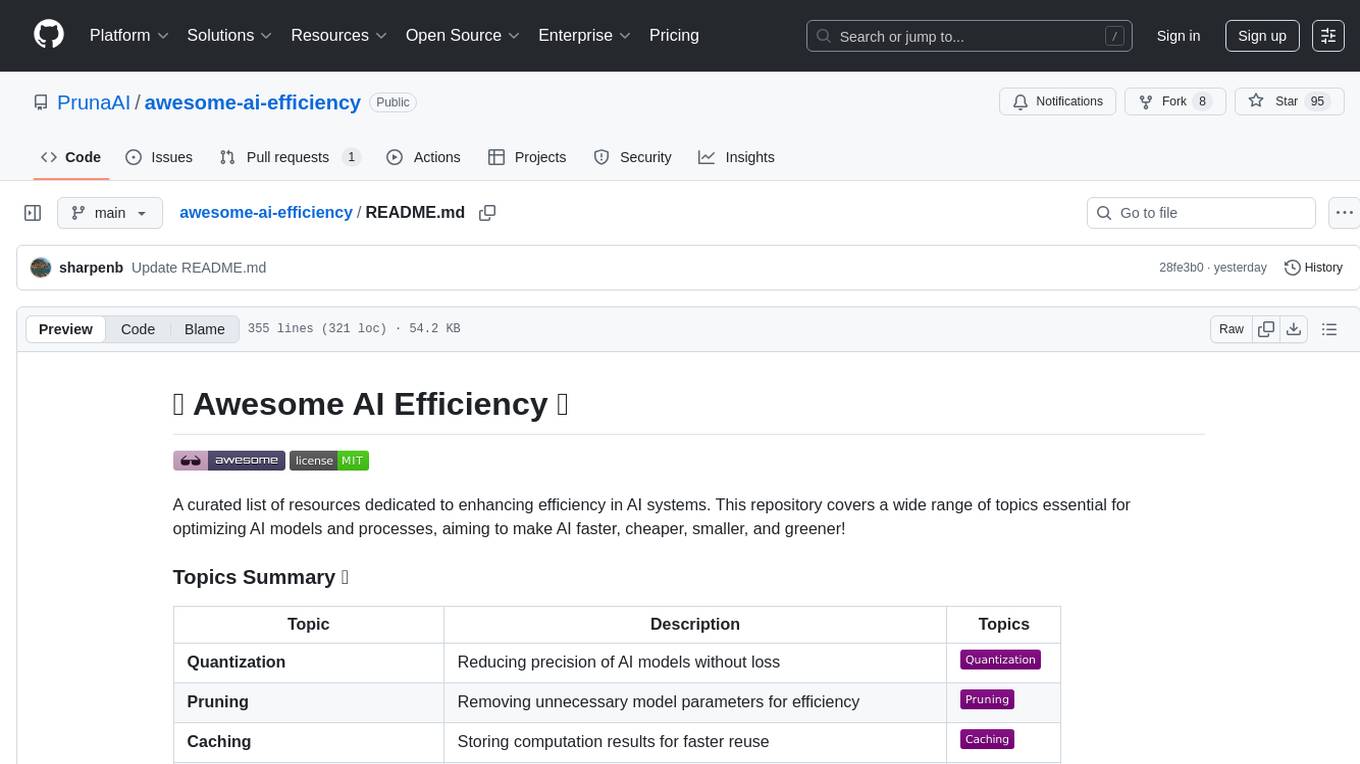Click the purple Caching topic badge
Screen dimensions: 1360x764
coord(987,740)
